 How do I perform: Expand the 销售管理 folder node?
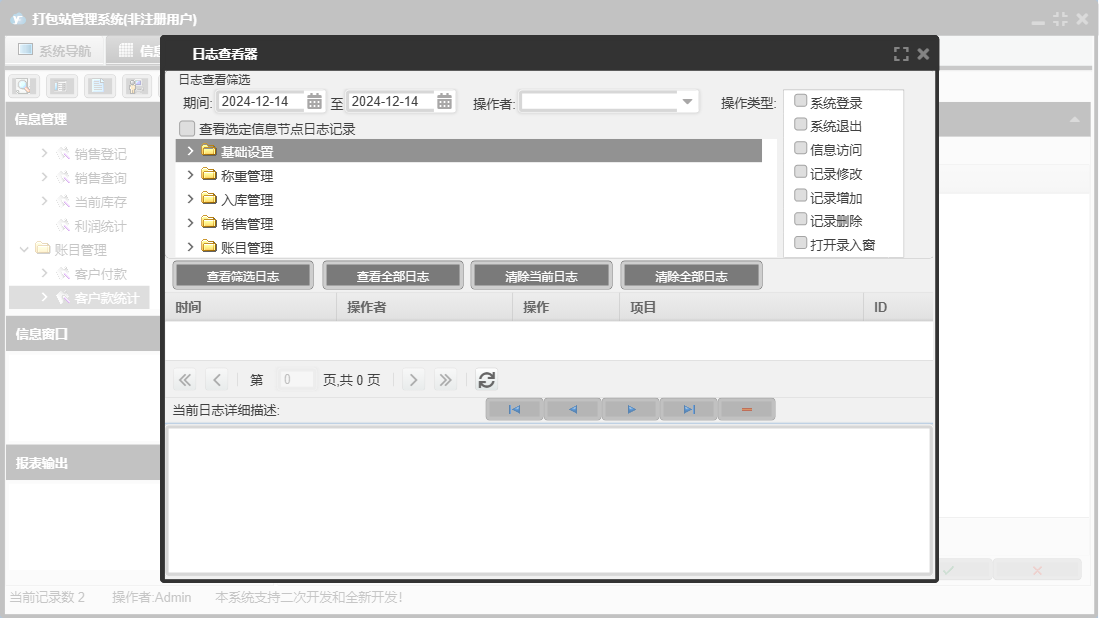click(x=190, y=223)
